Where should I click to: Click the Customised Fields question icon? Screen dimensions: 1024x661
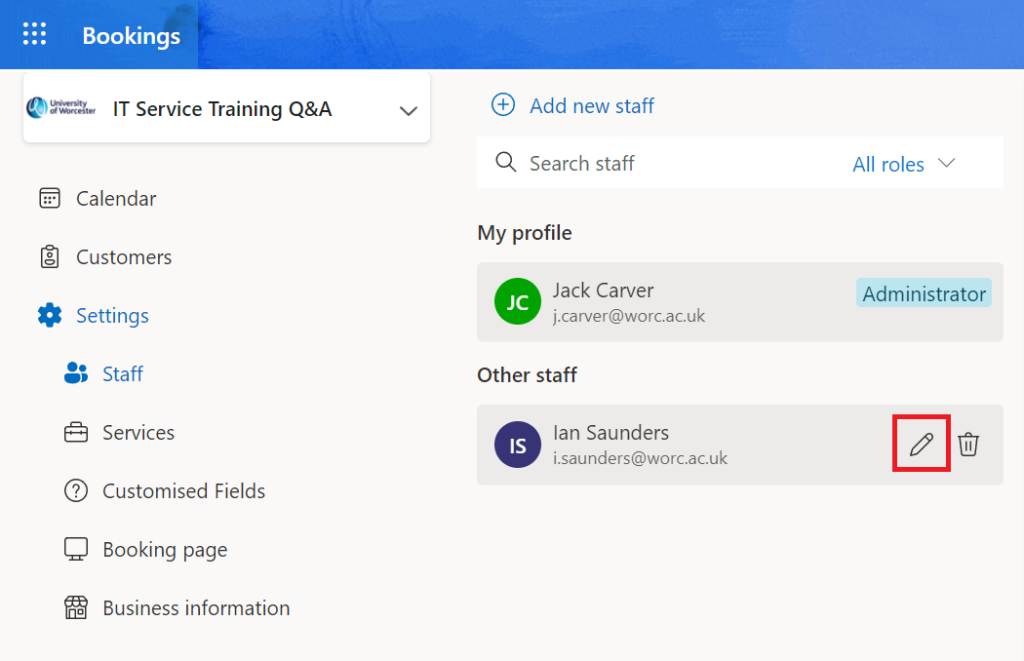[x=76, y=491]
